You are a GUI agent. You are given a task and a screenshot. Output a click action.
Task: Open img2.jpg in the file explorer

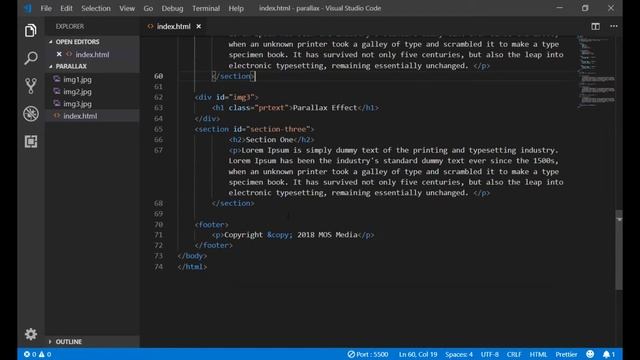tap(77, 92)
